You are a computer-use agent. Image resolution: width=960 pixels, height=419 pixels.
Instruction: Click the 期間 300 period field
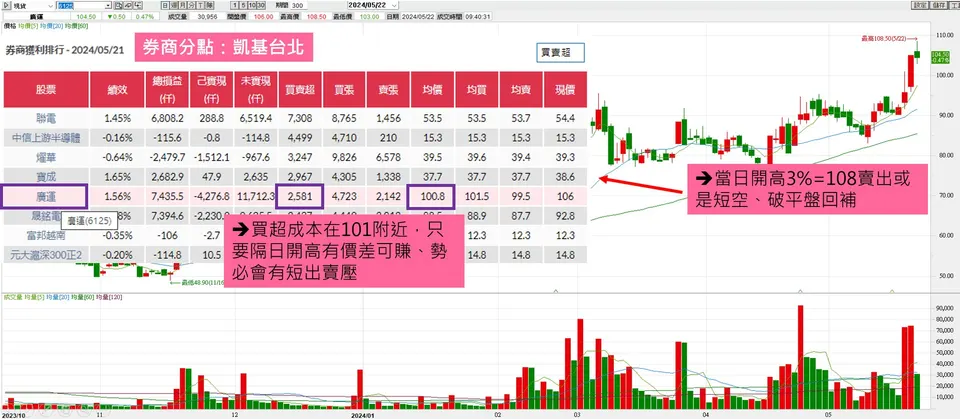point(299,6)
